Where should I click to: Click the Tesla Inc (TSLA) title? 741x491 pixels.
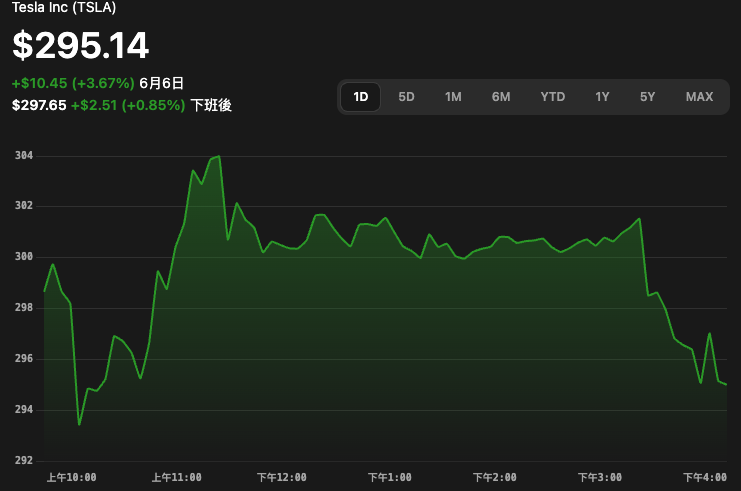click(x=64, y=7)
